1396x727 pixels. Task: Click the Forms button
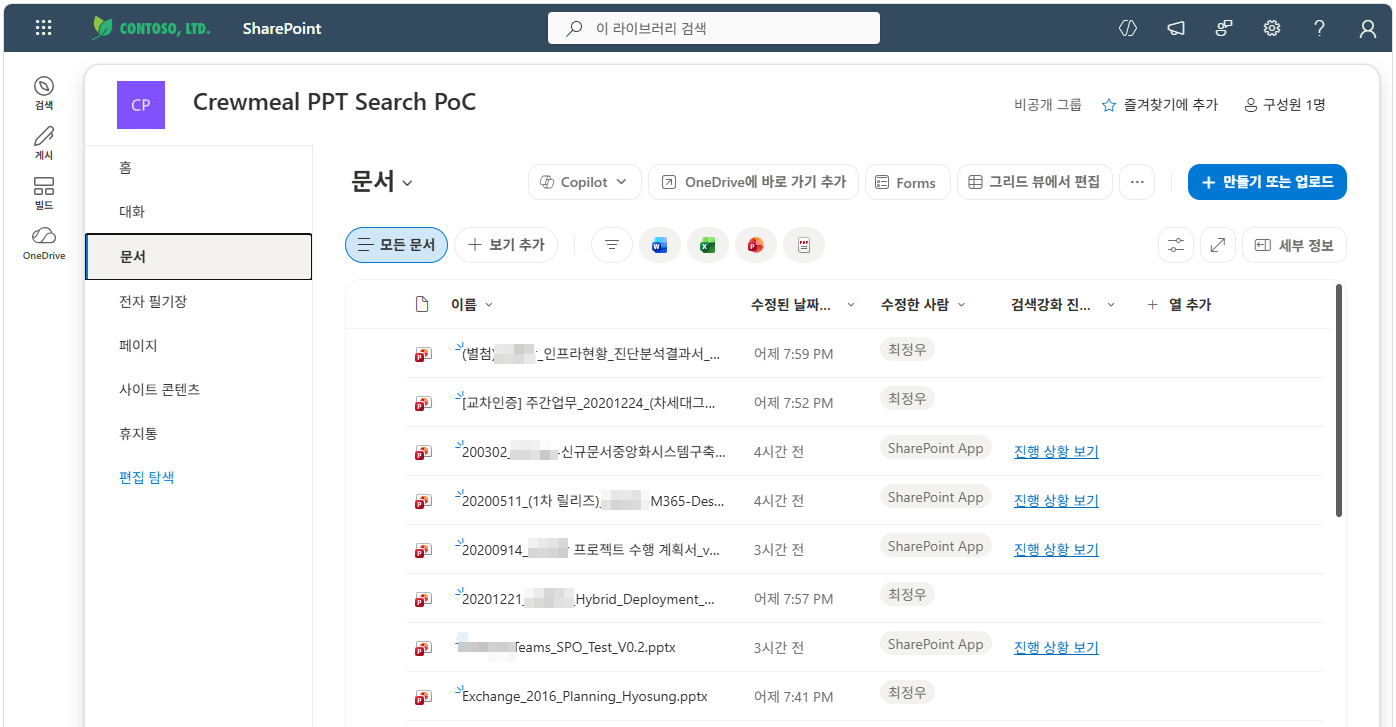click(x=907, y=182)
